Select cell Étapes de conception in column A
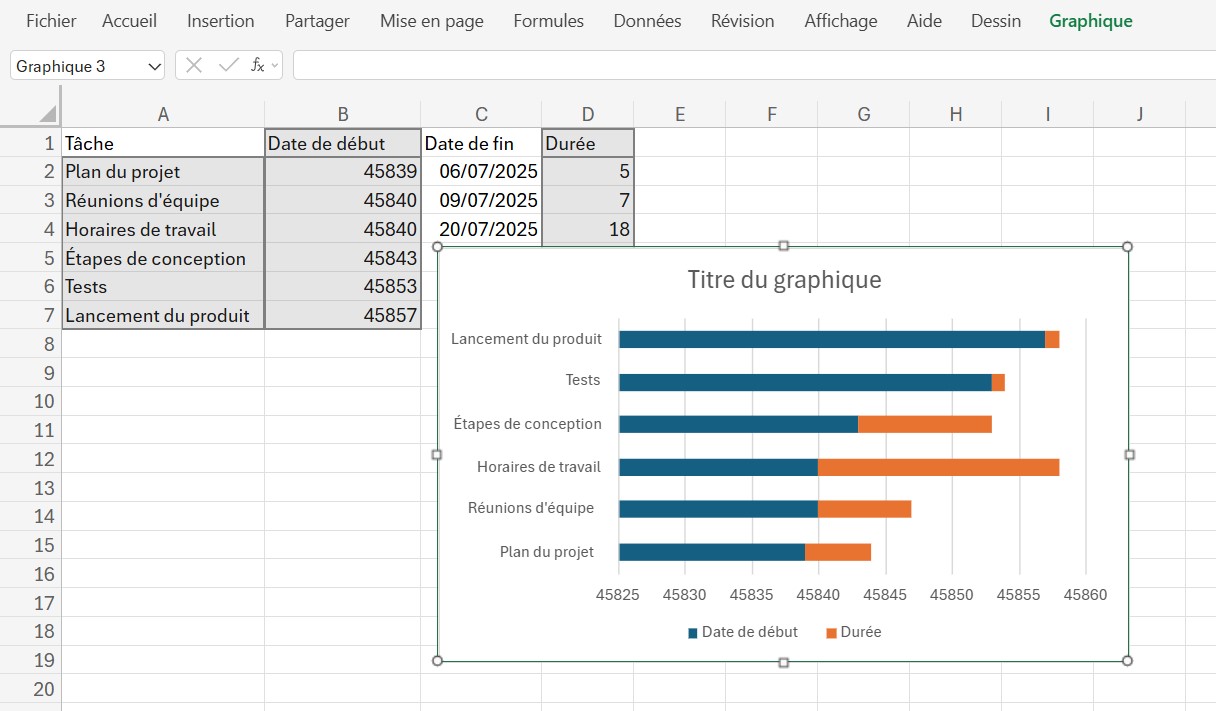The height and width of the screenshot is (711, 1216). coord(163,258)
